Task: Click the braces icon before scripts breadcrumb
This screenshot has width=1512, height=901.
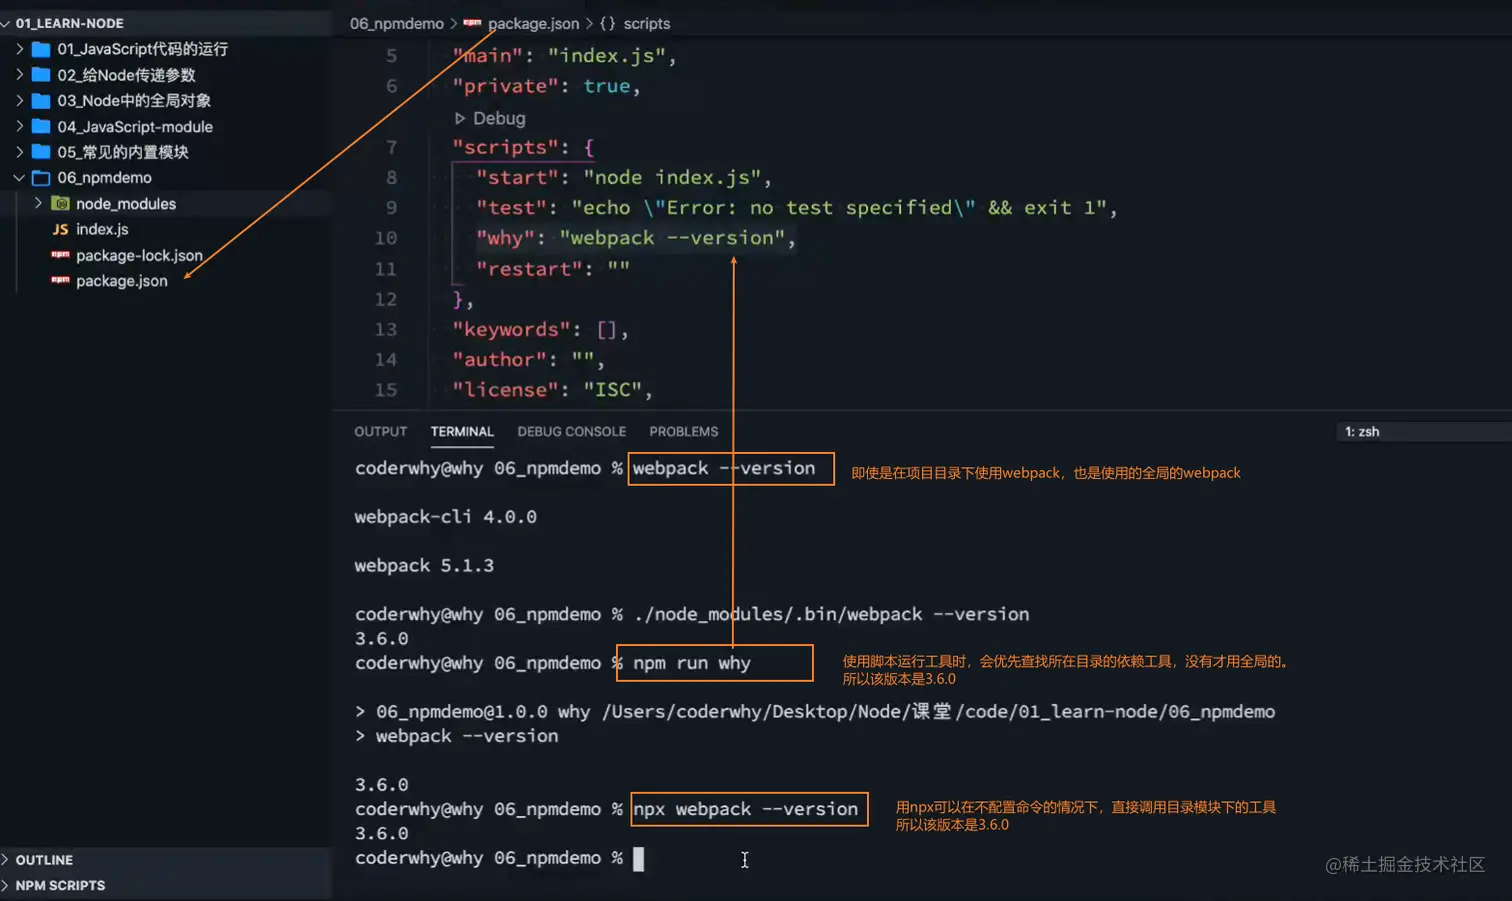Action: click(607, 23)
